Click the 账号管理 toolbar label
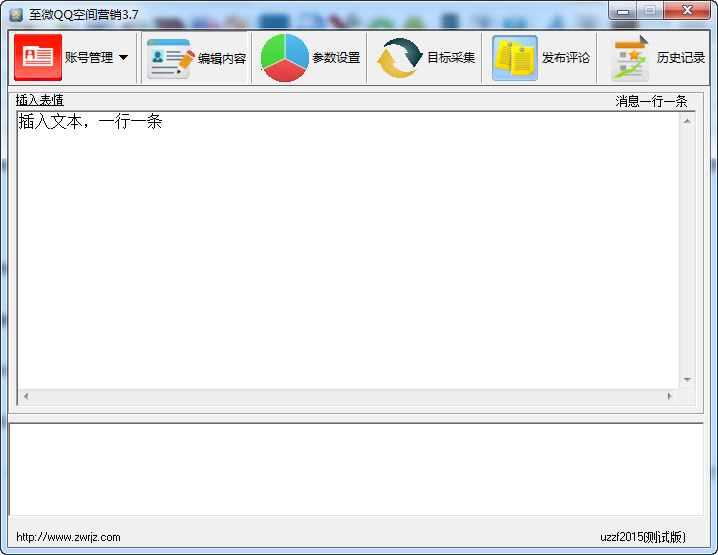Image resolution: width=718 pixels, height=555 pixels. 89,58
